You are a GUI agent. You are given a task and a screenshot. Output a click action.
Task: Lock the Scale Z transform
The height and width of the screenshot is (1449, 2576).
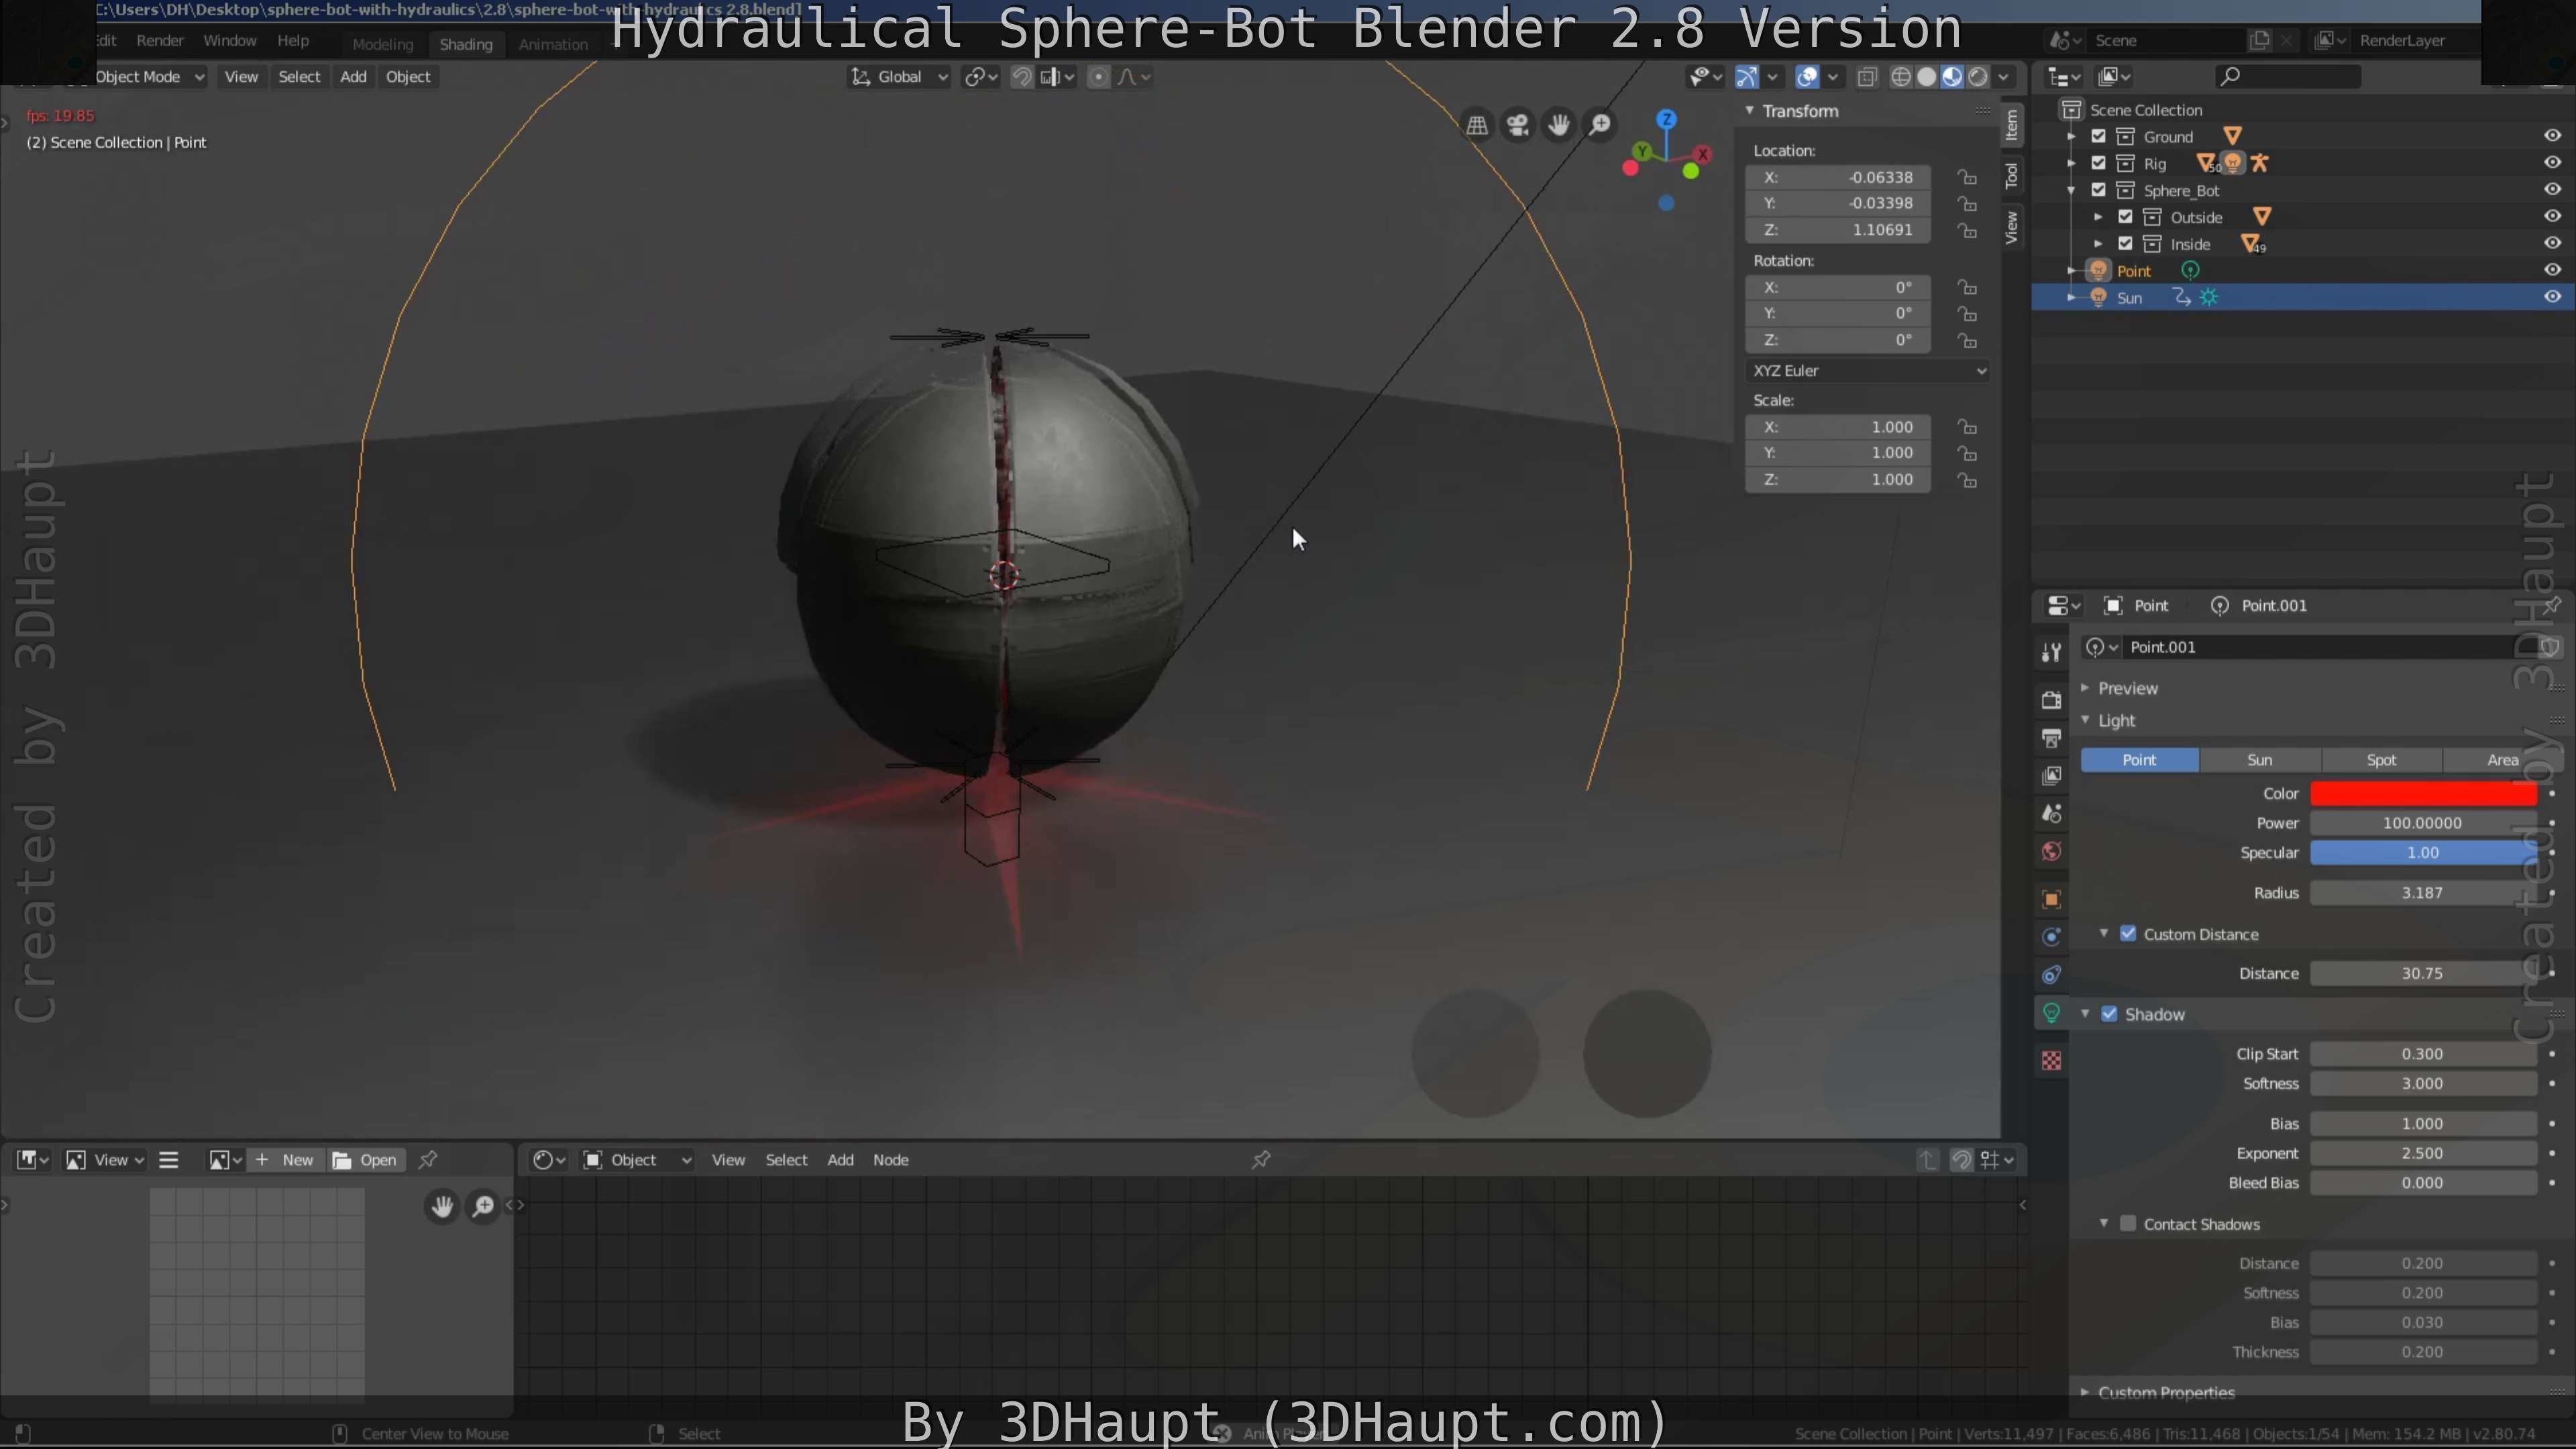pos(1967,480)
